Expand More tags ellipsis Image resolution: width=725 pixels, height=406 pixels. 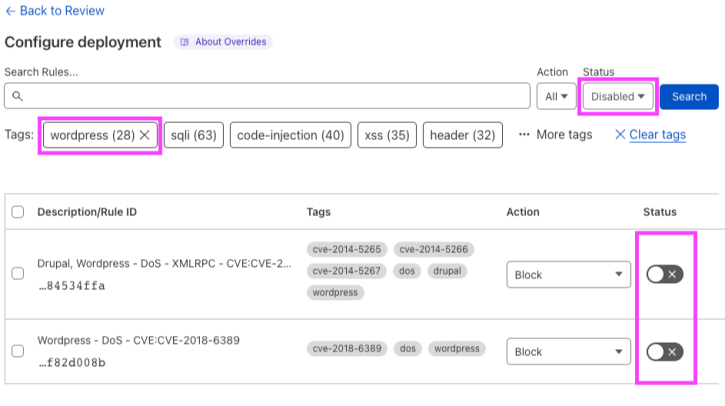[x=554, y=135]
